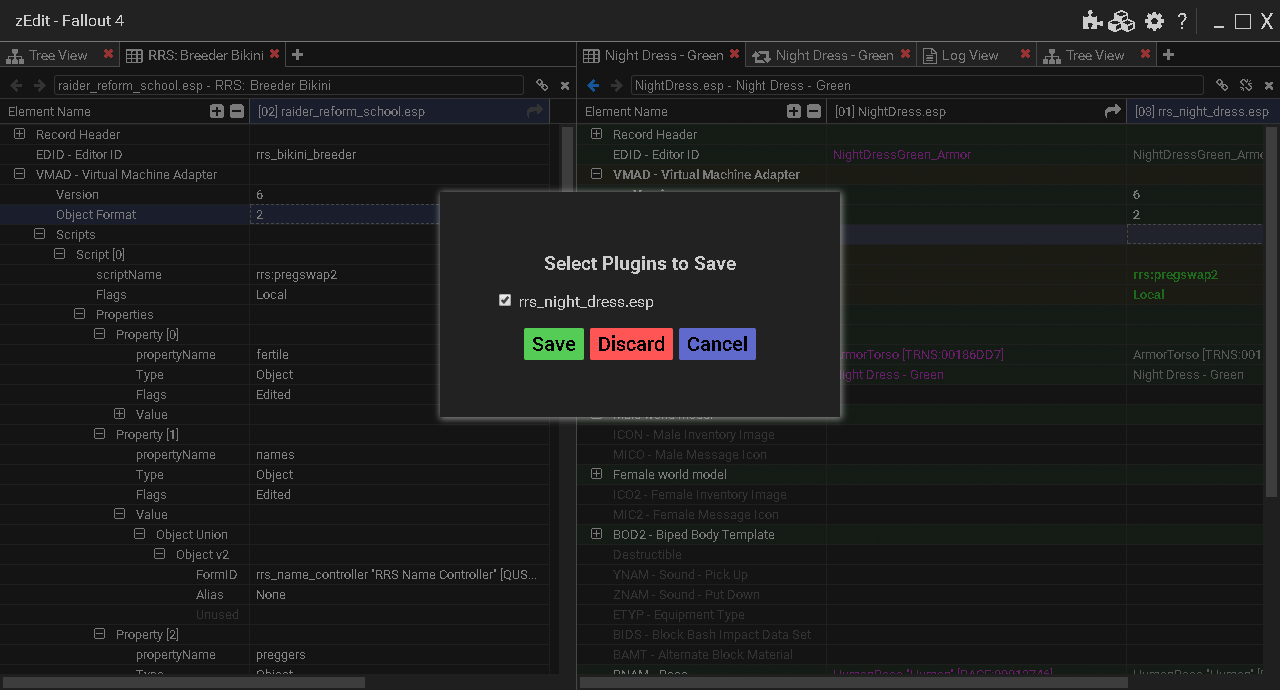
Task: Collapse Property [2] node
Action: pos(99,634)
